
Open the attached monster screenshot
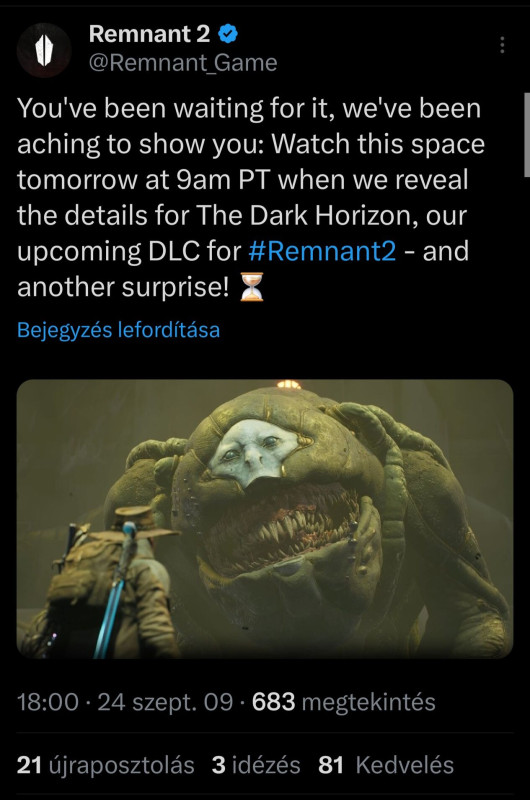(x=265, y=519)
